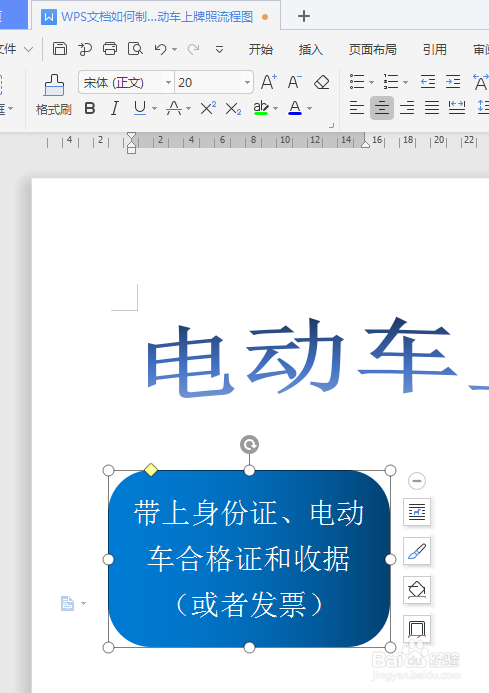
Task: Click the Export to PDF icon
Action: (x=85, y=49)
